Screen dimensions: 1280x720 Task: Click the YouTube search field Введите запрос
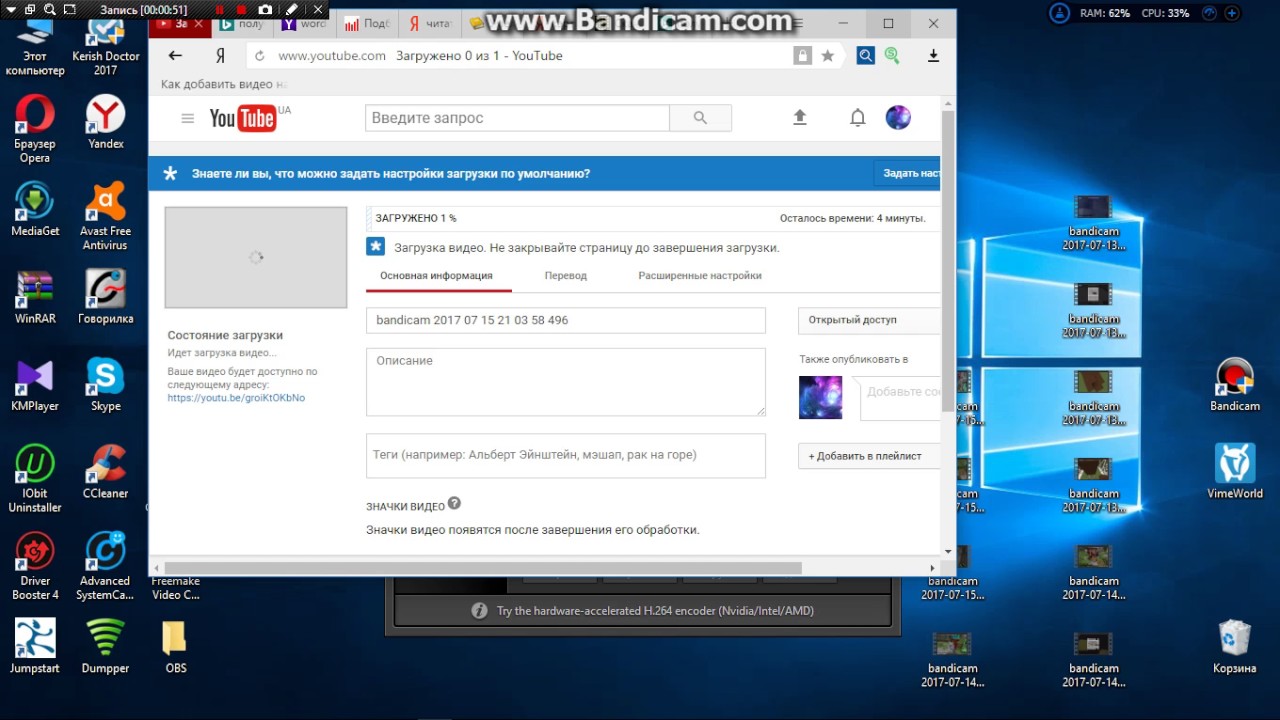coord(517,118)
